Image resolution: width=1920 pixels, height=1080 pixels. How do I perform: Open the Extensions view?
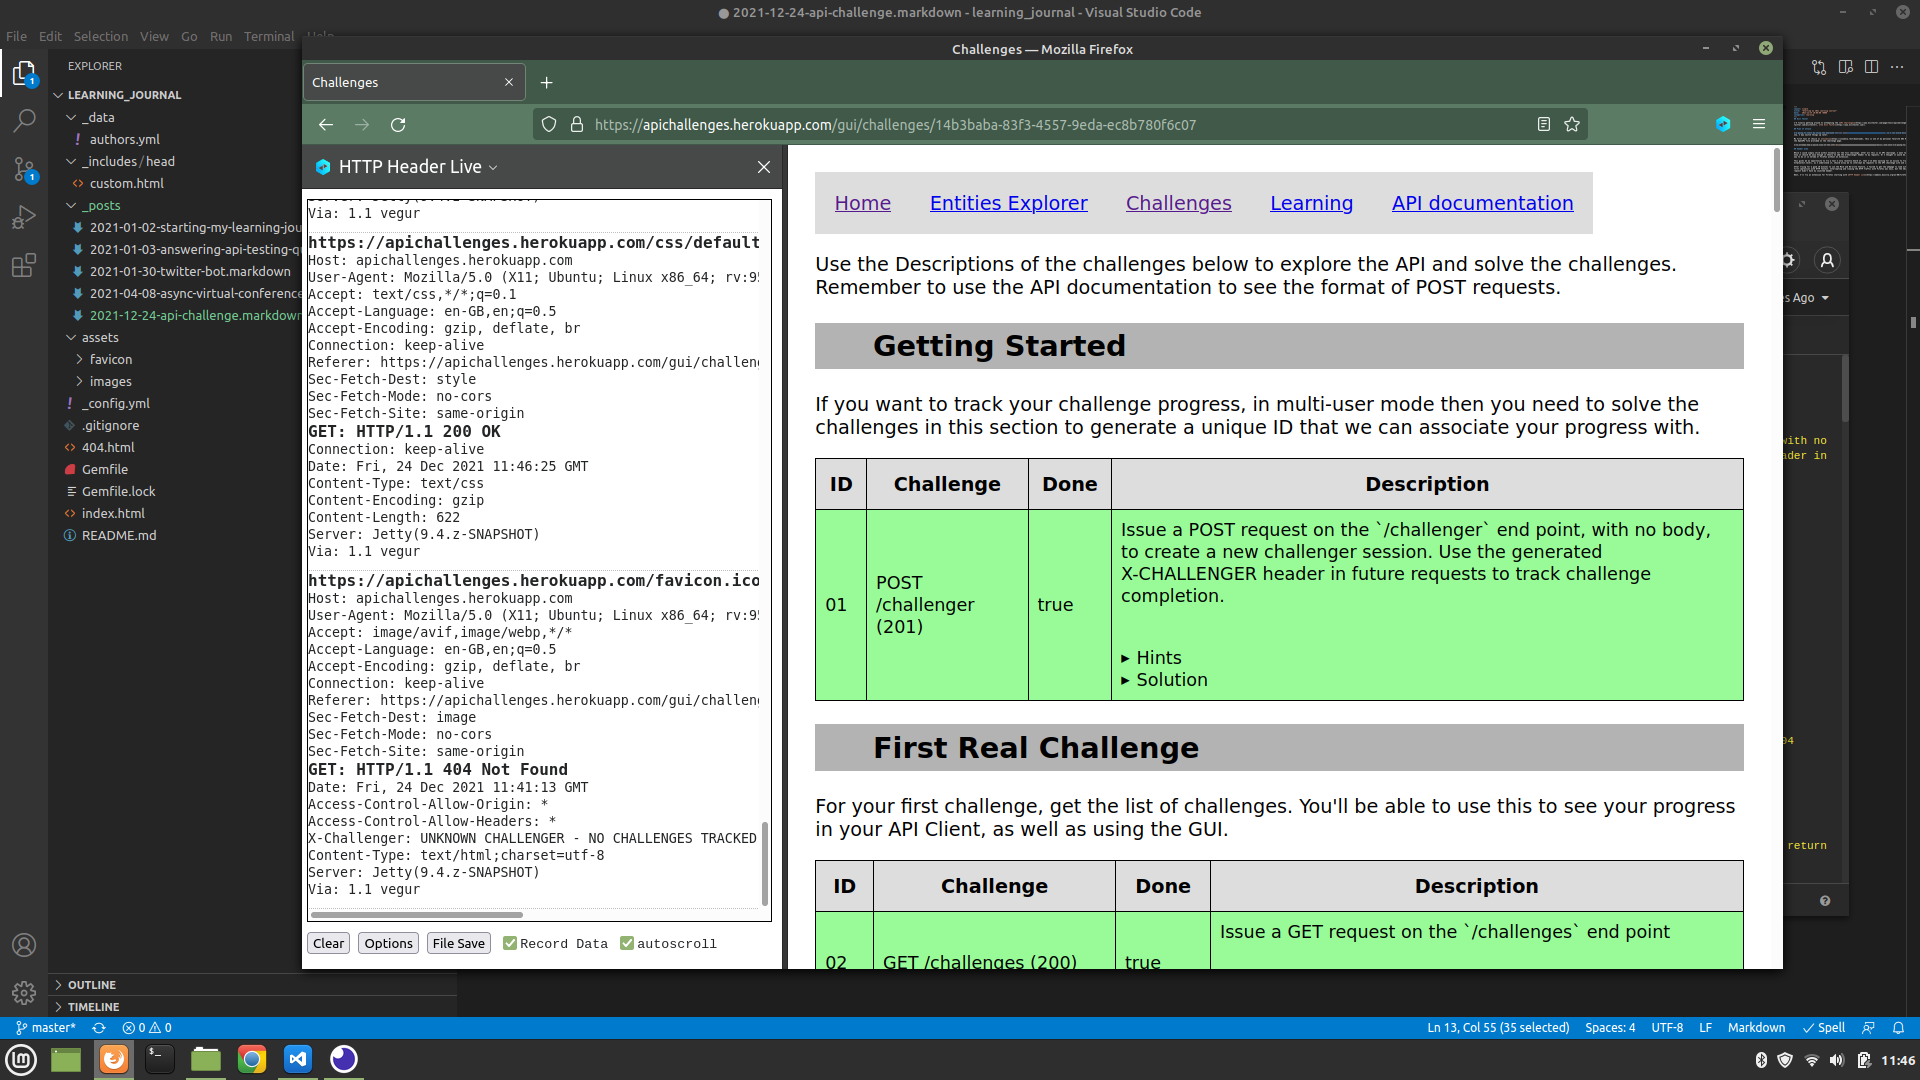[24, 265]
